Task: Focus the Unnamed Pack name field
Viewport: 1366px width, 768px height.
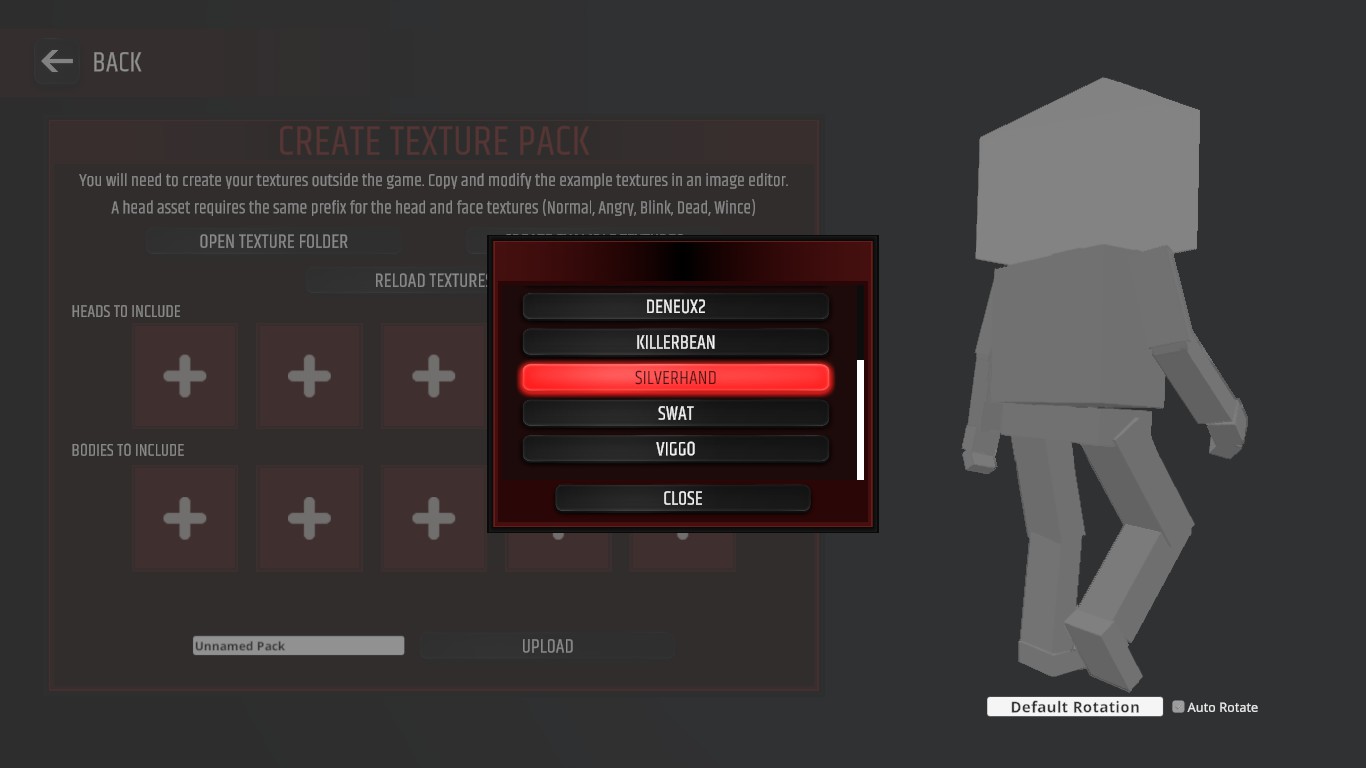Action: 299,646
